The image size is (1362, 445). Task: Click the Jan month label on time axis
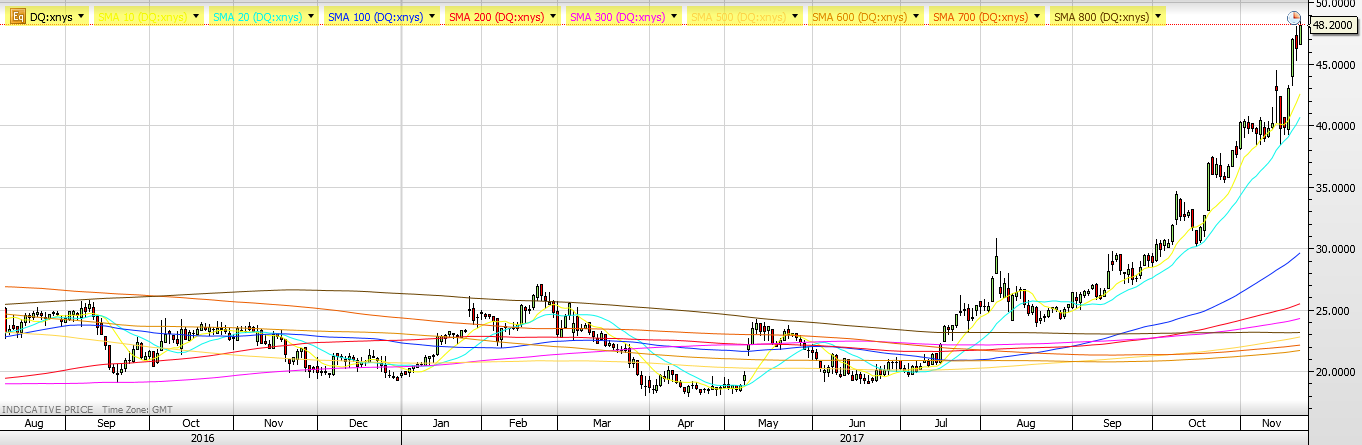[441, 423]
